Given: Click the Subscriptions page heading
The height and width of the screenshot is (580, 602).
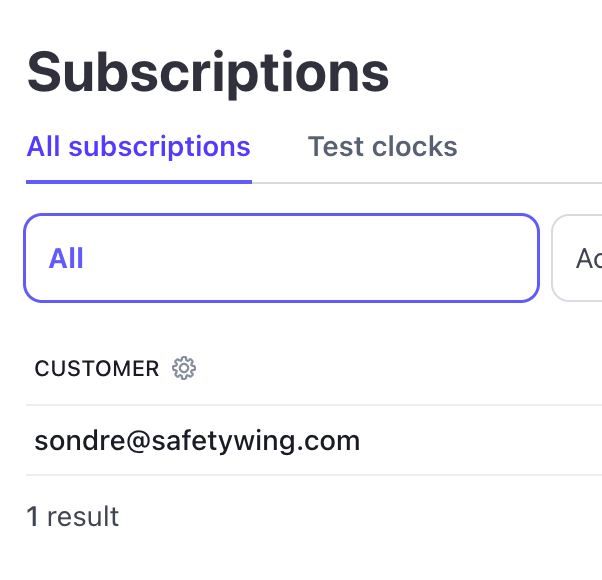Looking at the screenshot, I should click(207, 72).
